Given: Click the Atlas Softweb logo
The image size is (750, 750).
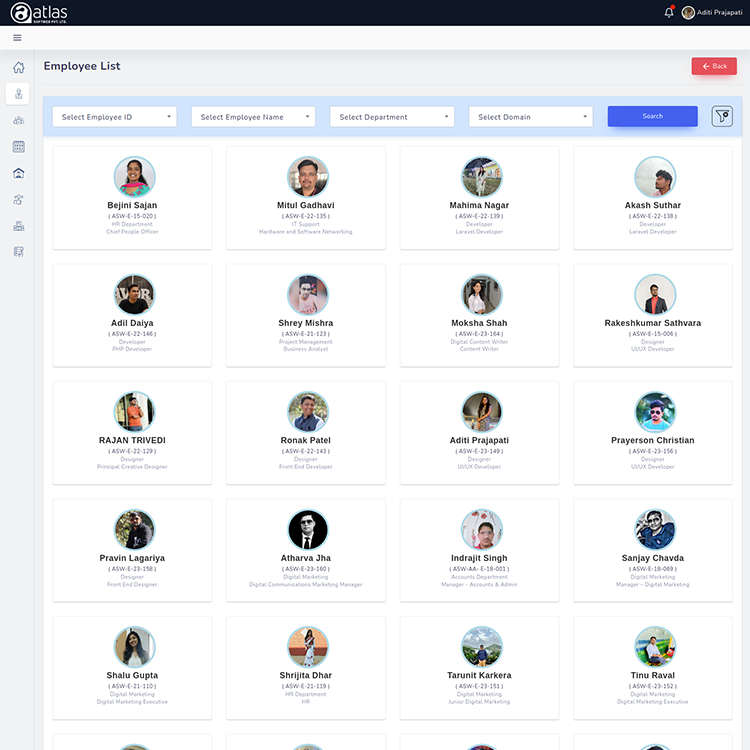Looking at the screenshot, I should 40,13.
